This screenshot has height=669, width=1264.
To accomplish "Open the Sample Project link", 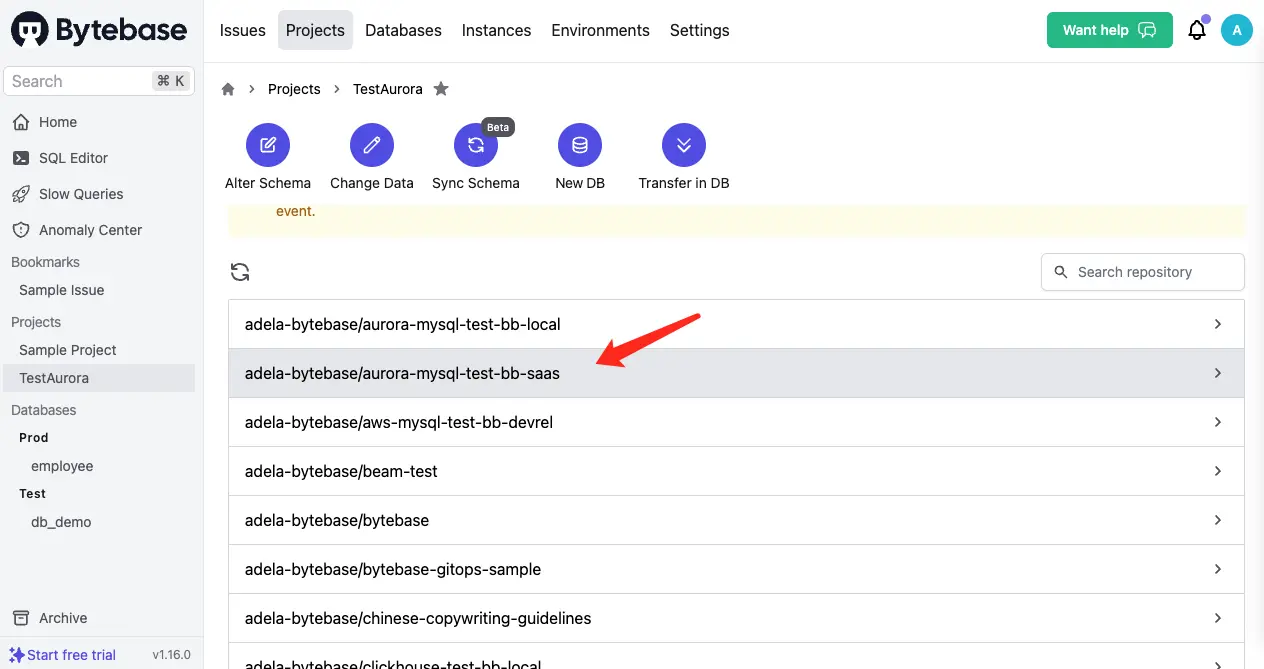I will point(66,350).
